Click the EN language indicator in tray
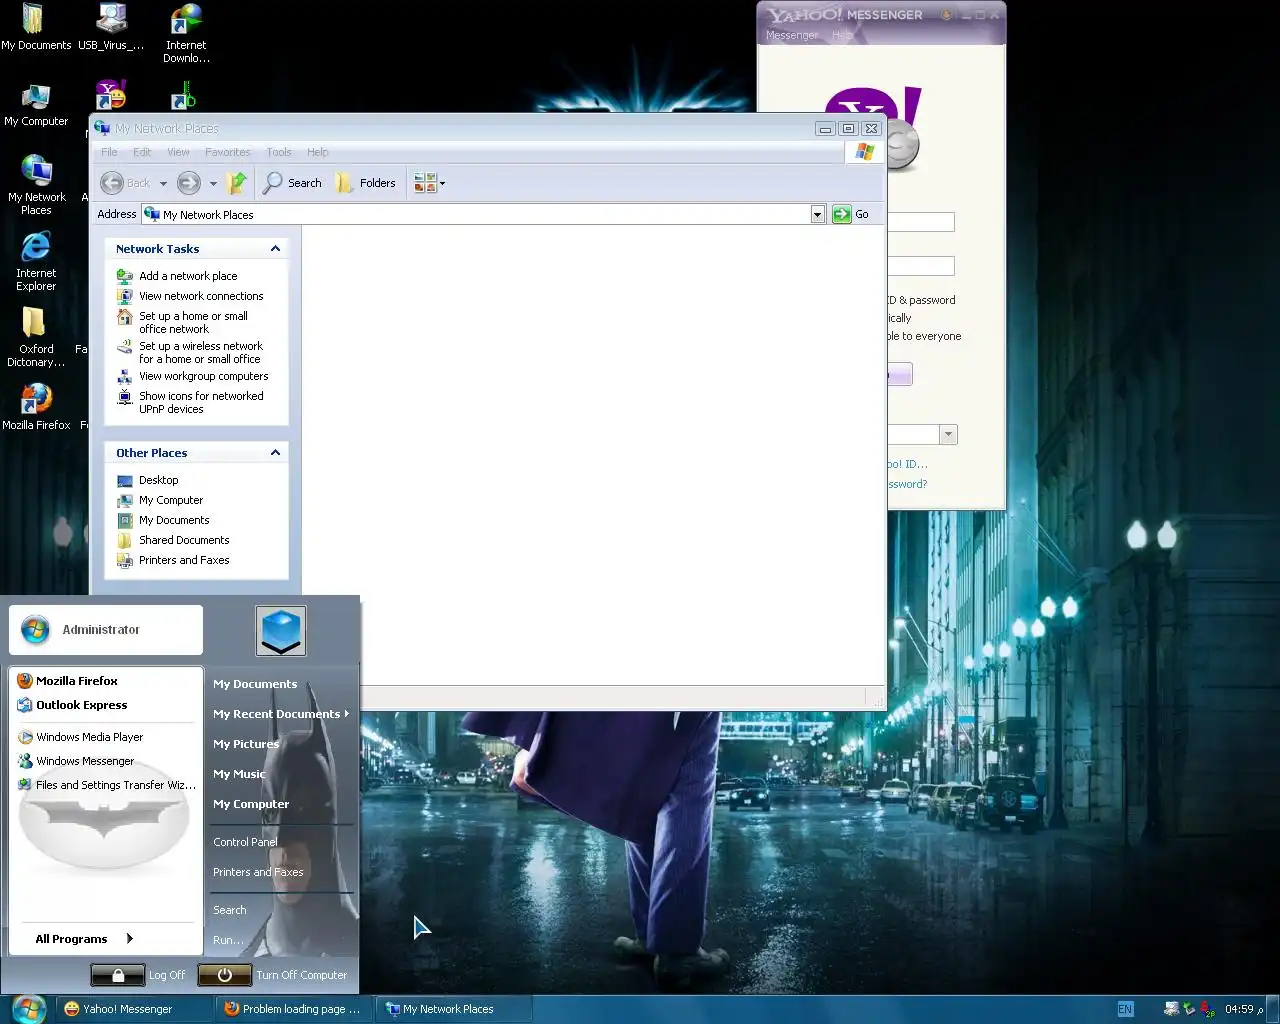Screen dimensions: 1280x1024 point(1125,1009)
